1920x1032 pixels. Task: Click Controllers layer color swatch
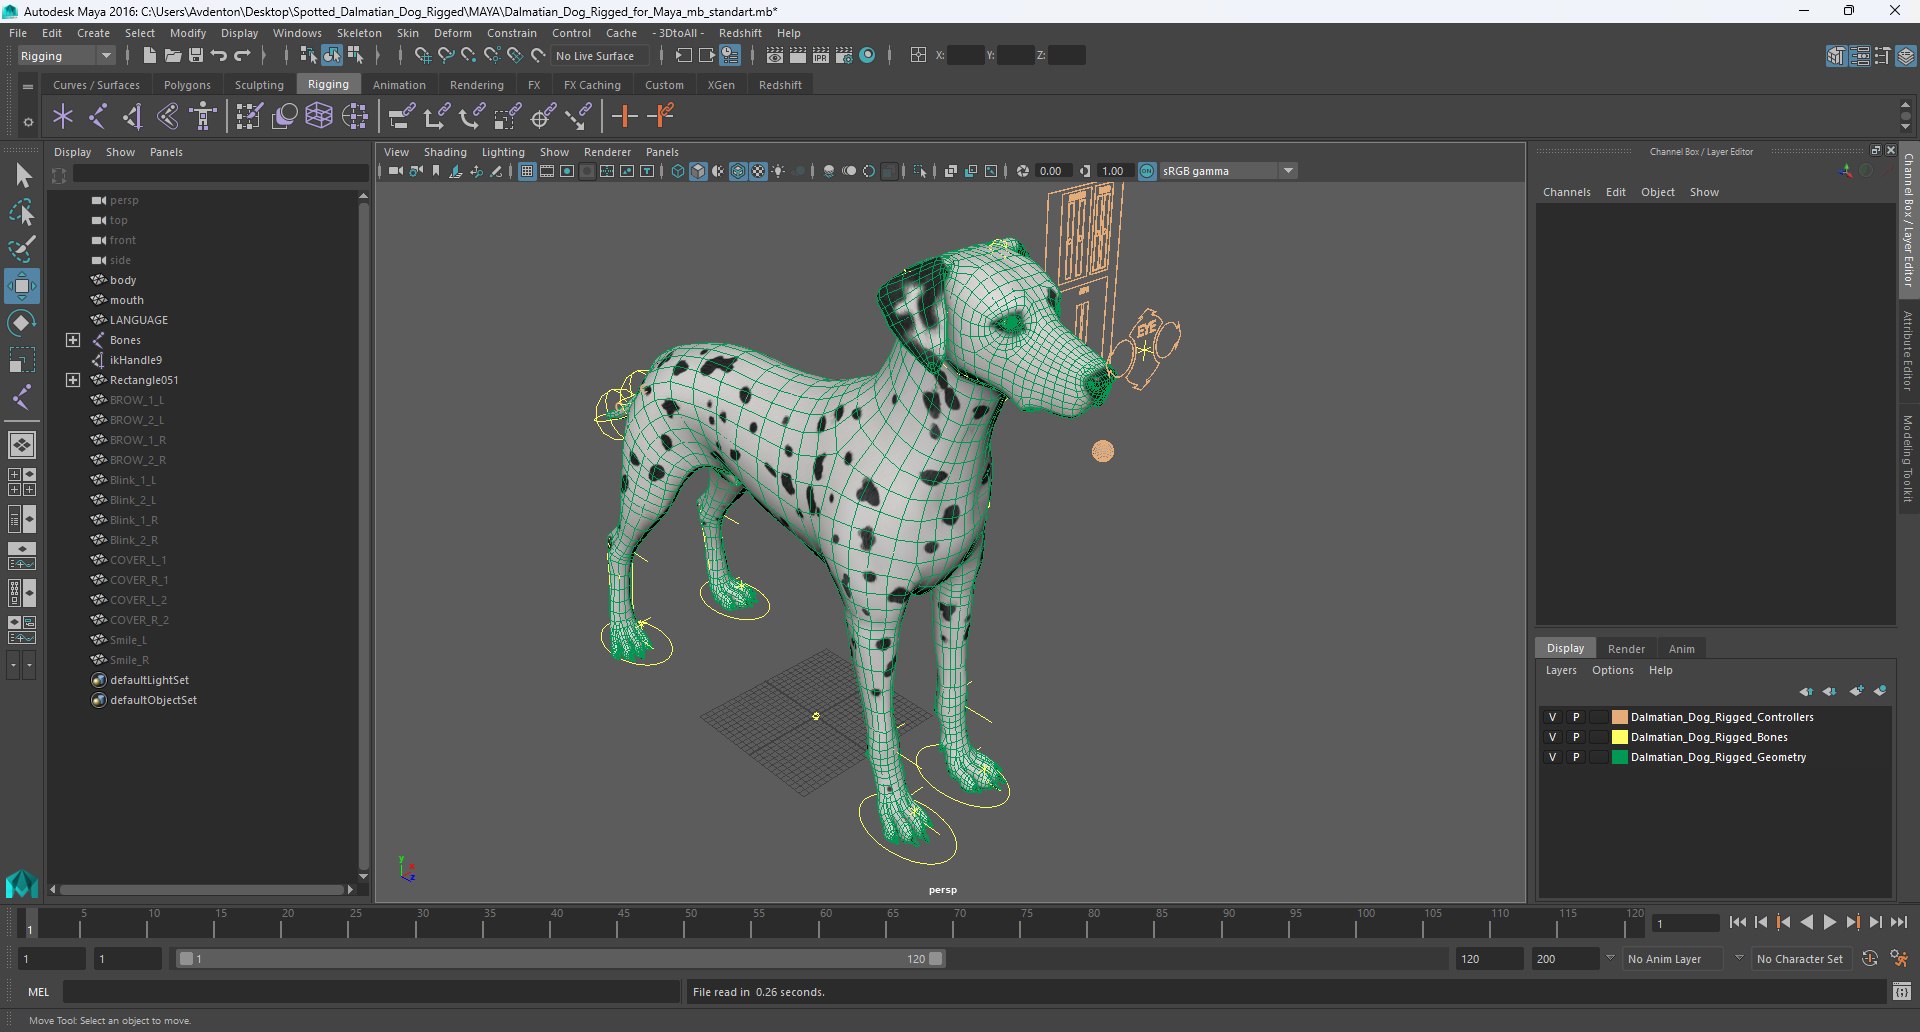coord(1619,717)
